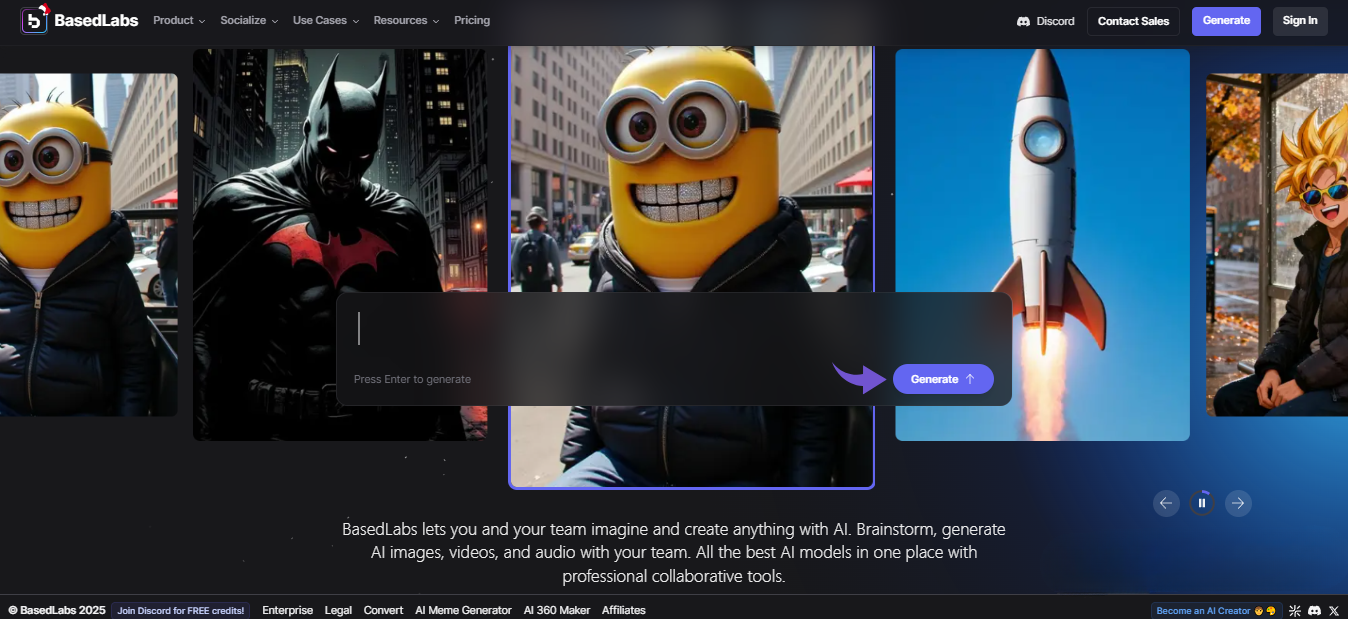
Task: Open the Use Cases dropdown
Action: pos(325,20)
